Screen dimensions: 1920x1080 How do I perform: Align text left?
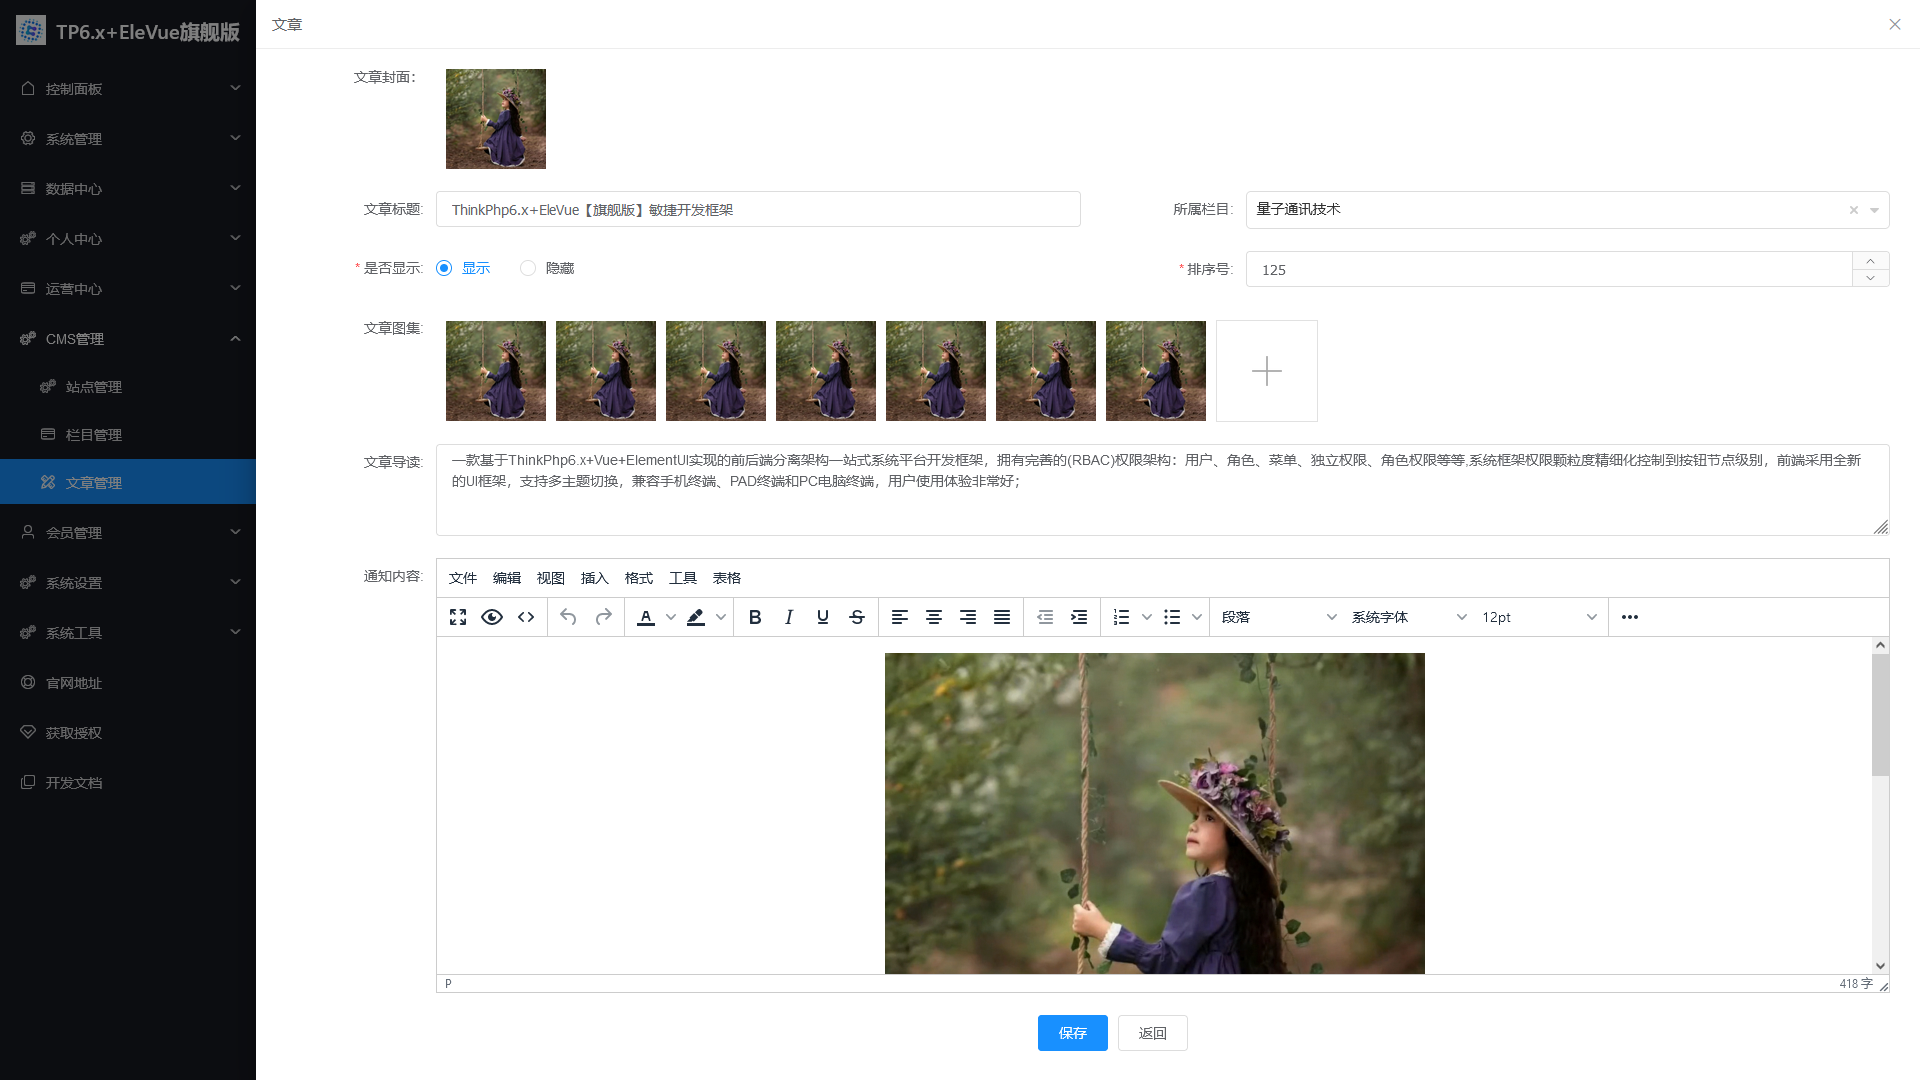pyautogui.click(x=900, y=617)
